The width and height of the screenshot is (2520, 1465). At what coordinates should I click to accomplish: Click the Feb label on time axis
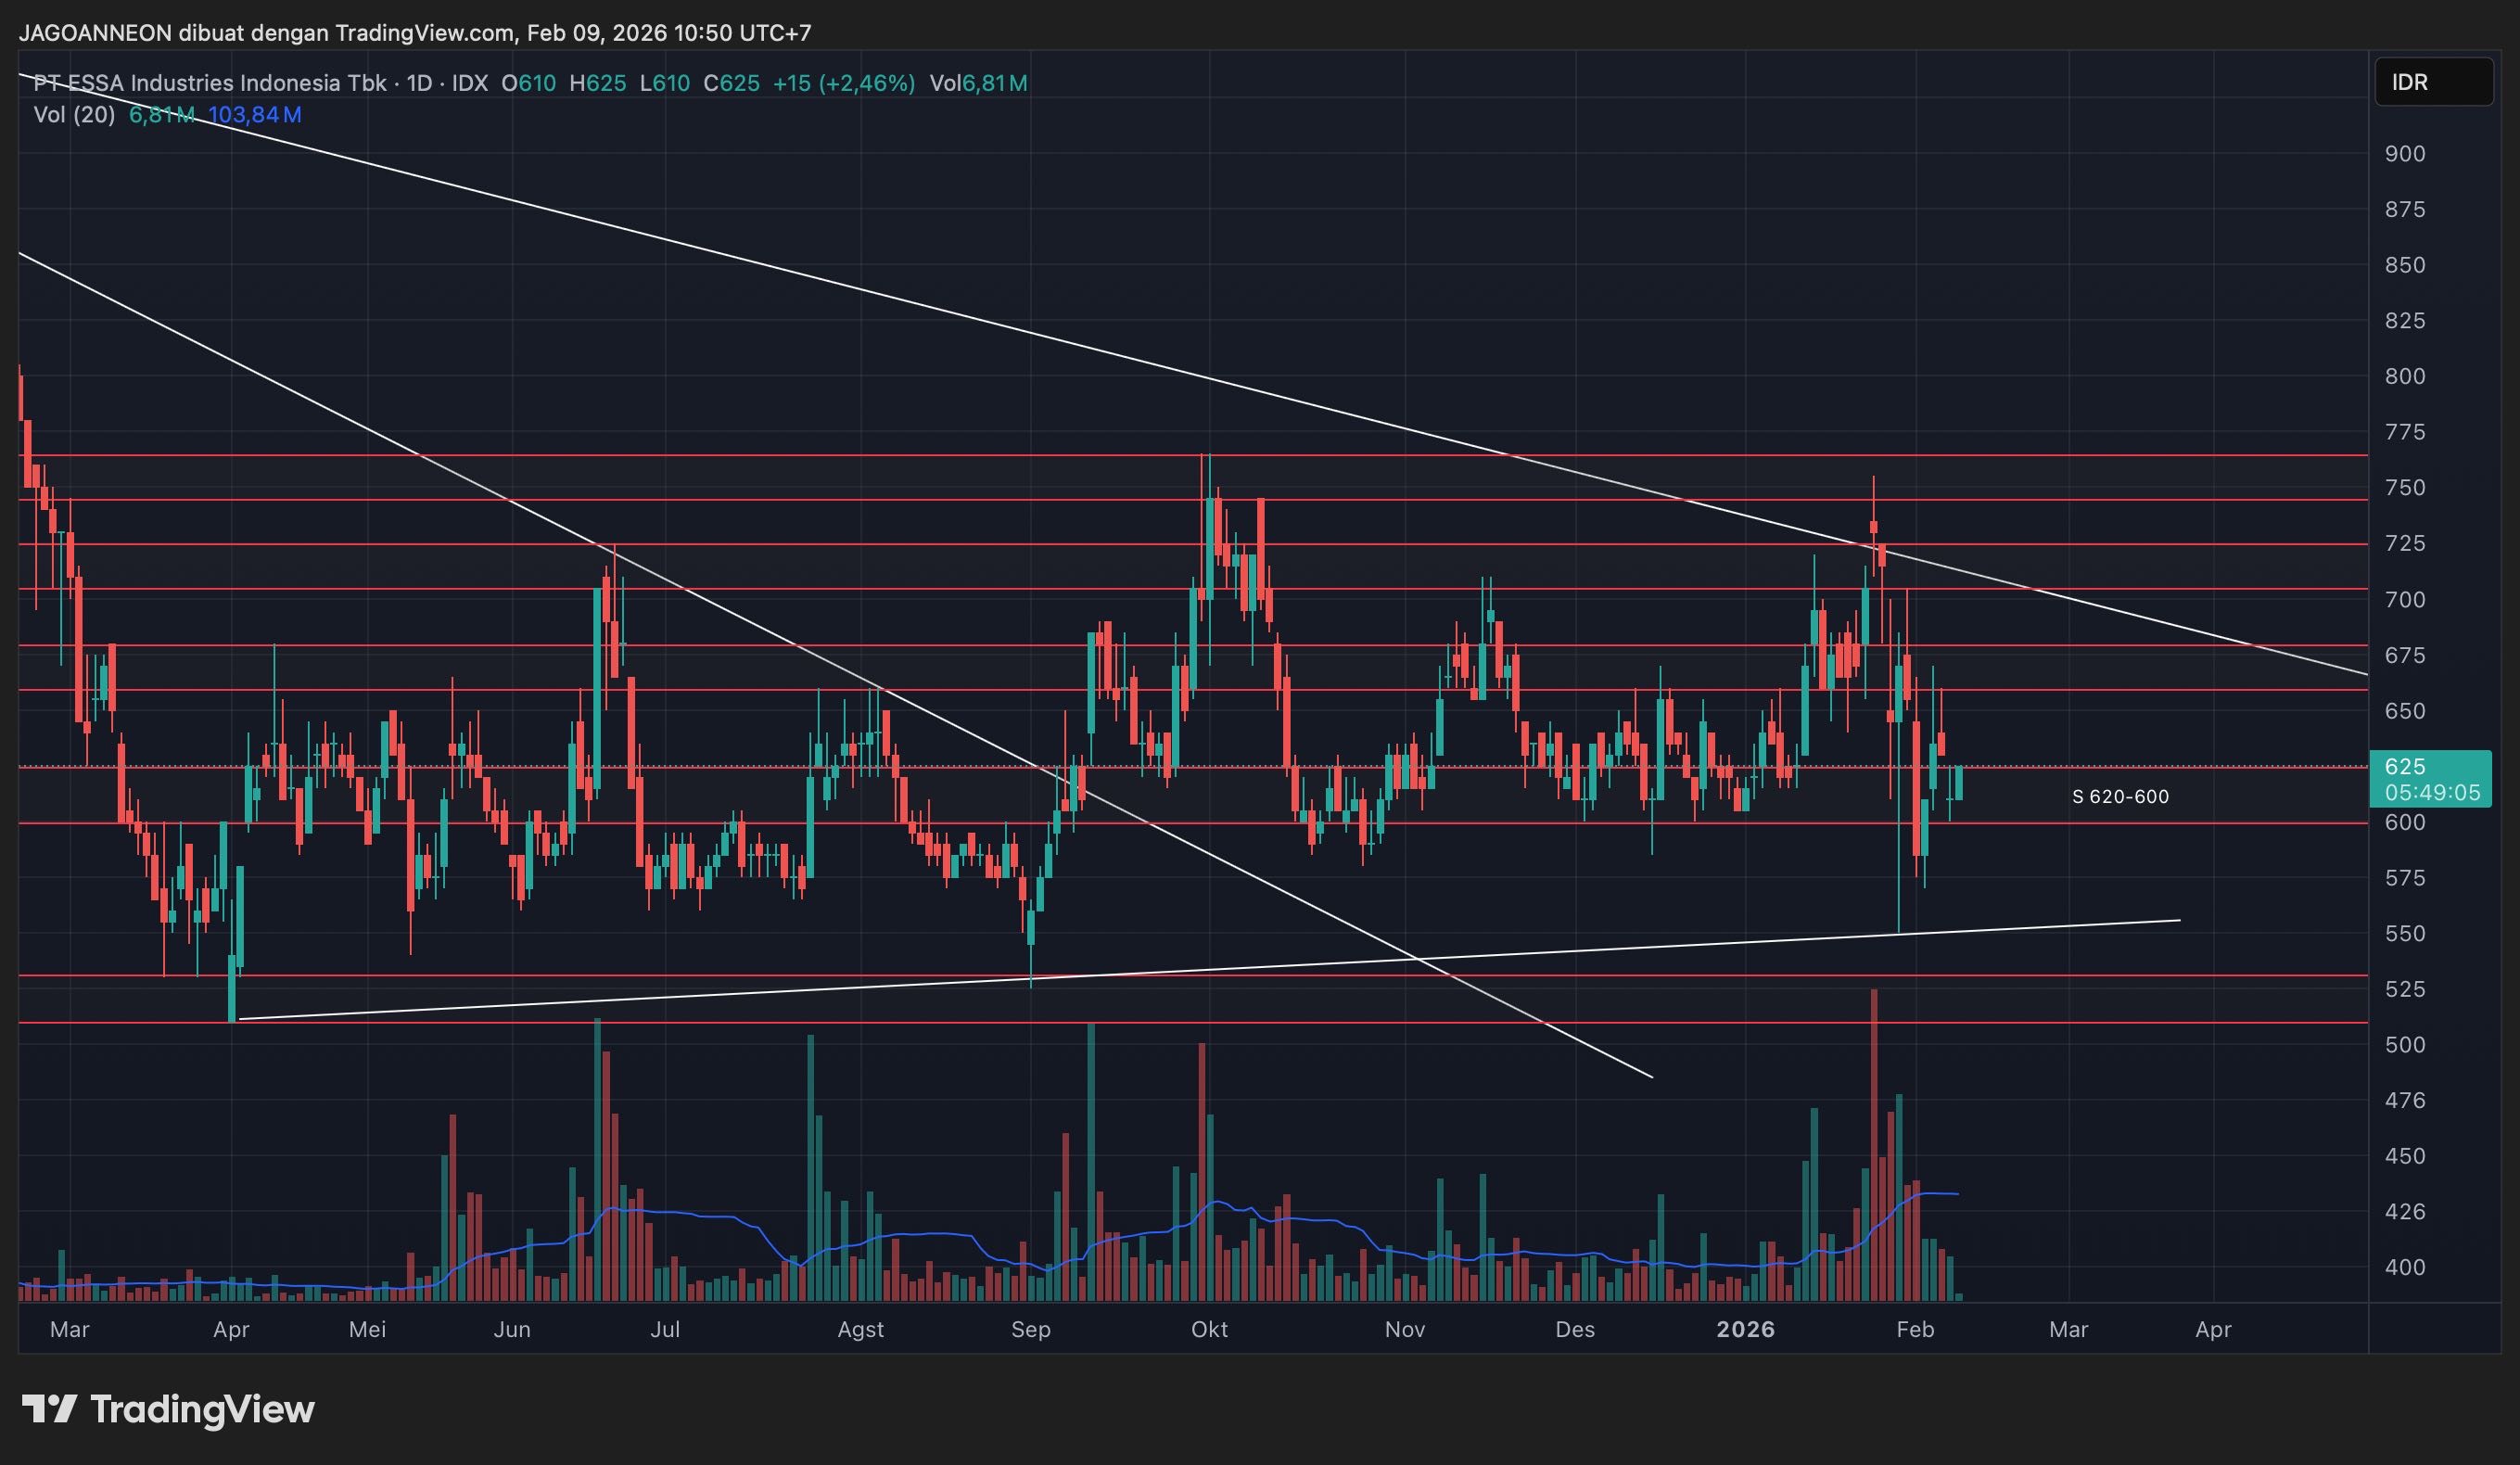[x=1914, y=1329]
